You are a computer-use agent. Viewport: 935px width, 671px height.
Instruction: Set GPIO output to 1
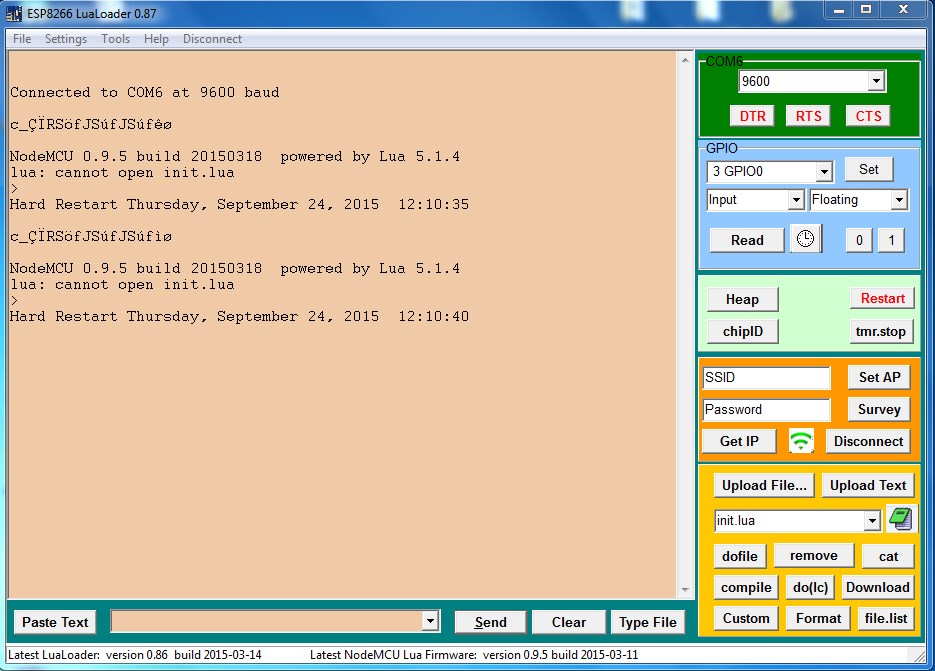point(891,240)
